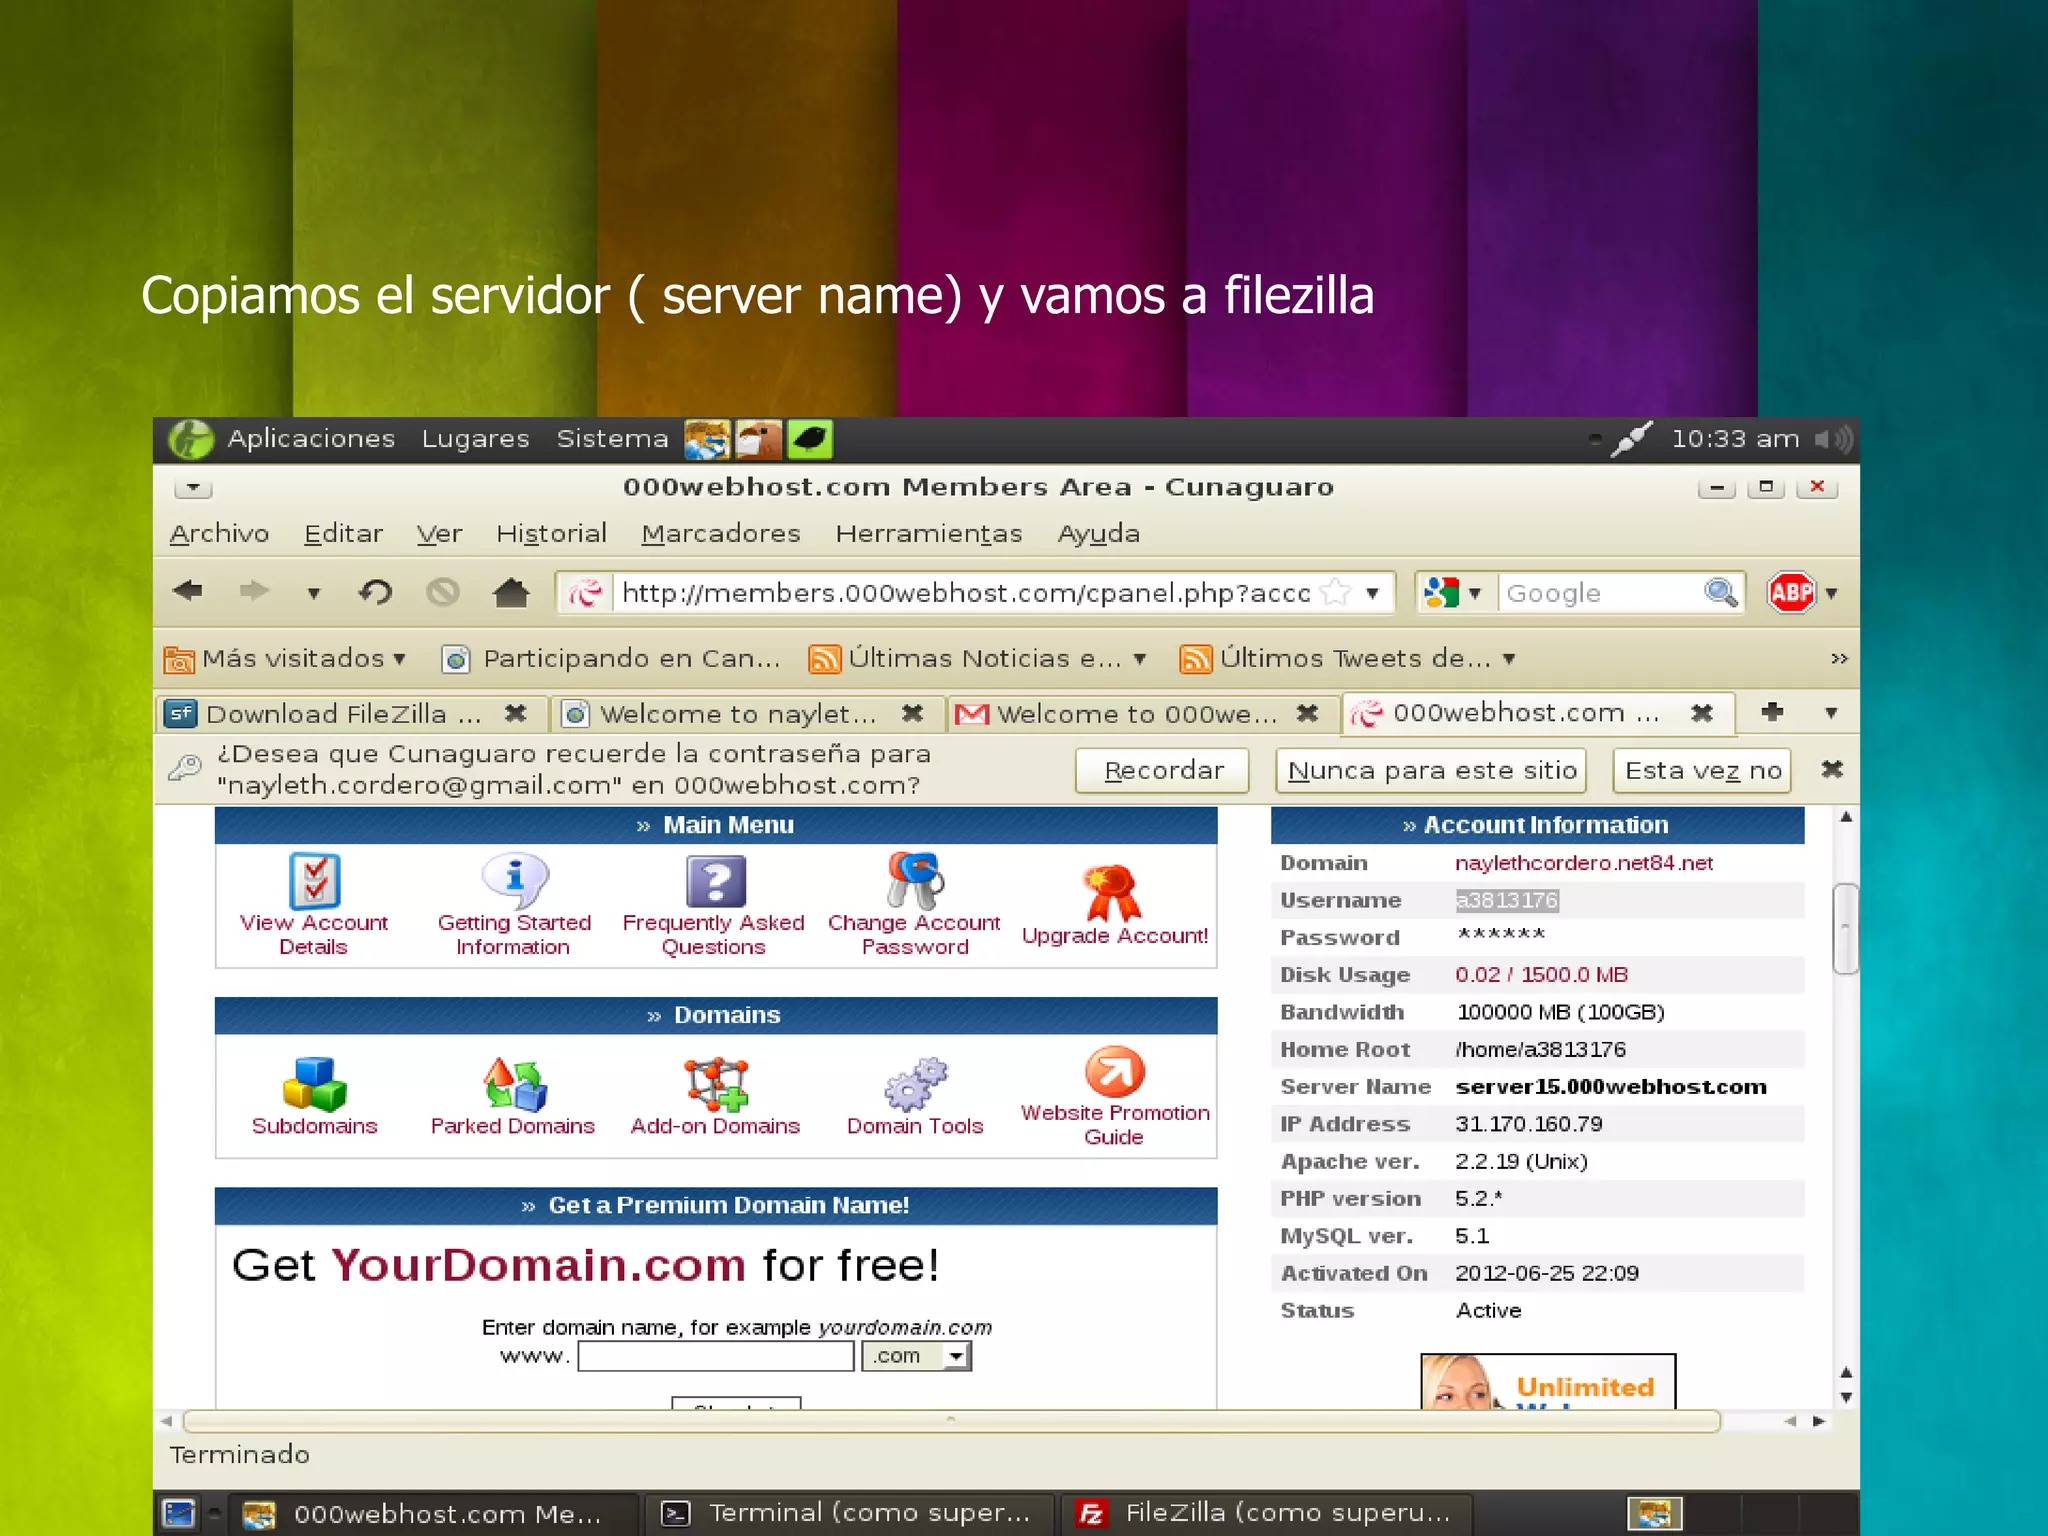2048x1536 pixels.
Task: Open the naylethcordero.net84.net domain link
Action: pos(1583,862)
